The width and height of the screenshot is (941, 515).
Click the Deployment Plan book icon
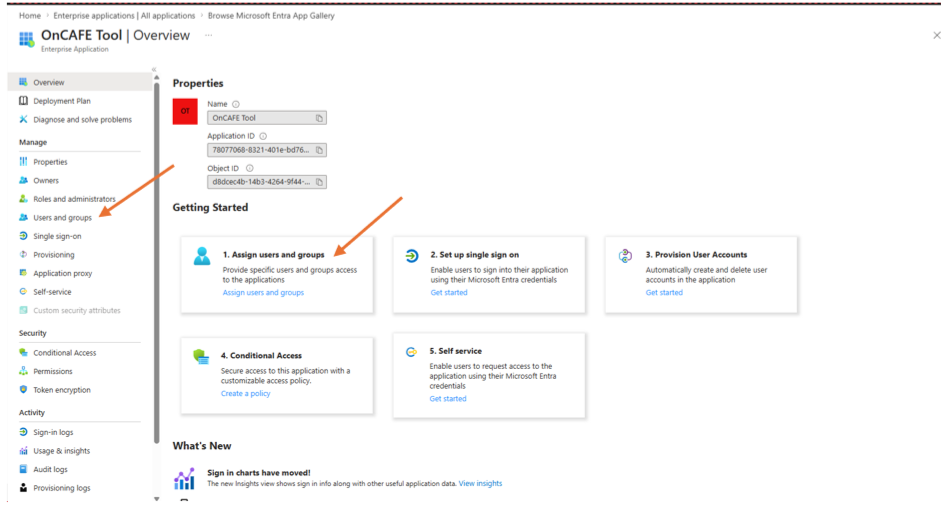23,101
